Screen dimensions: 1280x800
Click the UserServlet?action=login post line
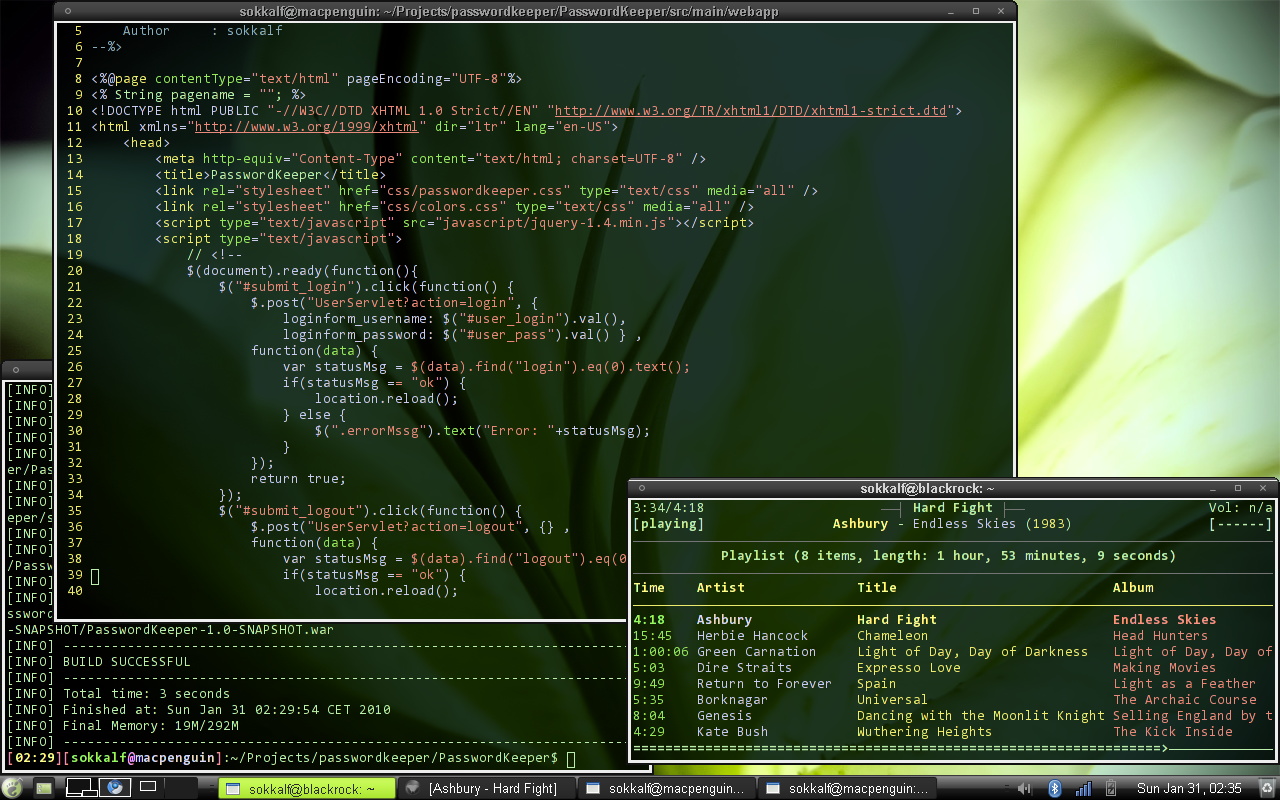pos(395,303)
